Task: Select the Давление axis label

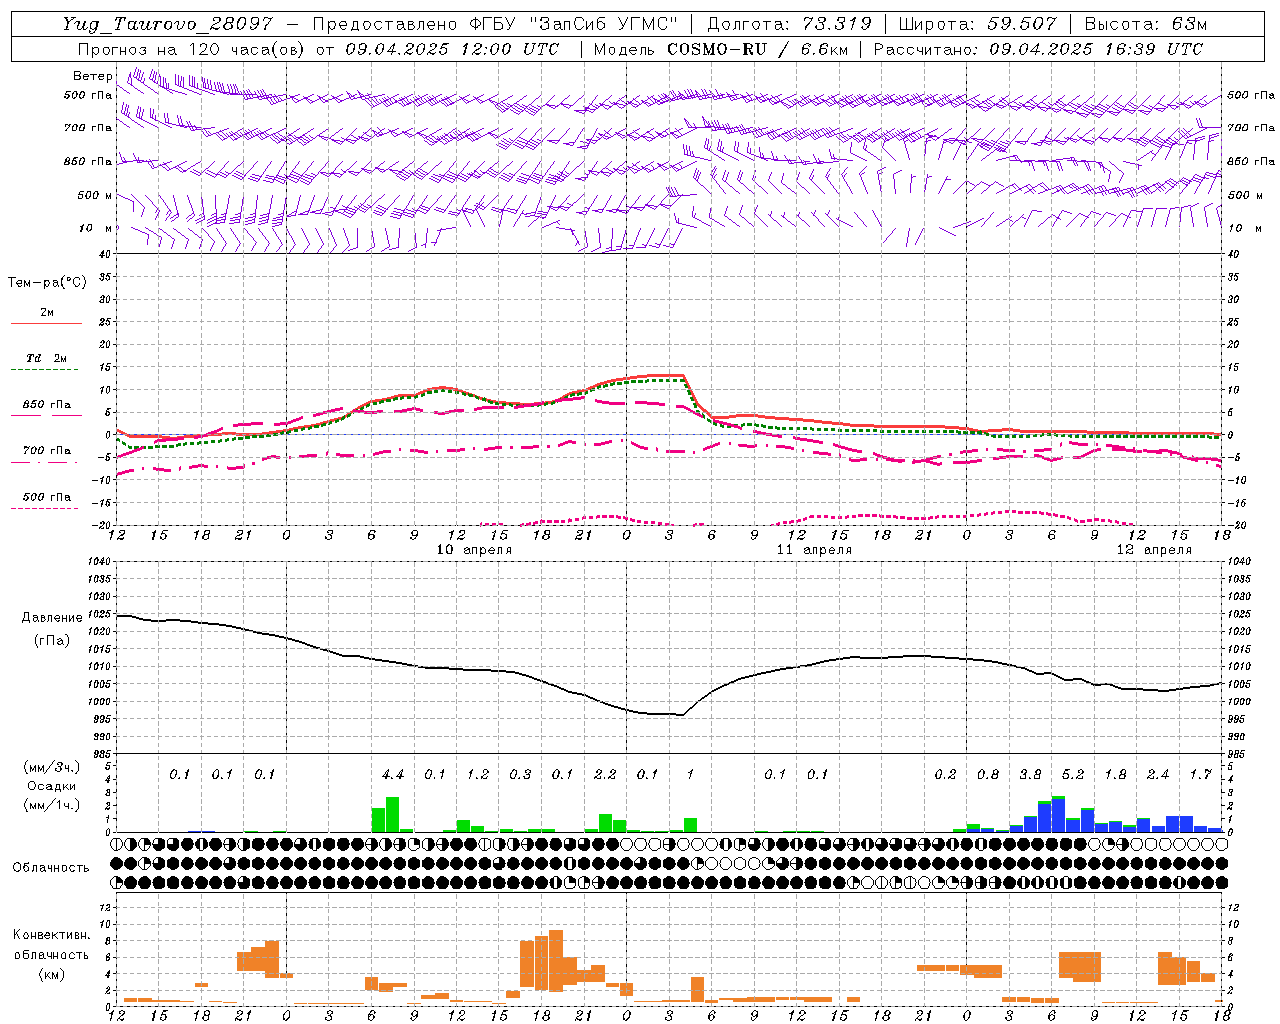Action: point(52,618)
